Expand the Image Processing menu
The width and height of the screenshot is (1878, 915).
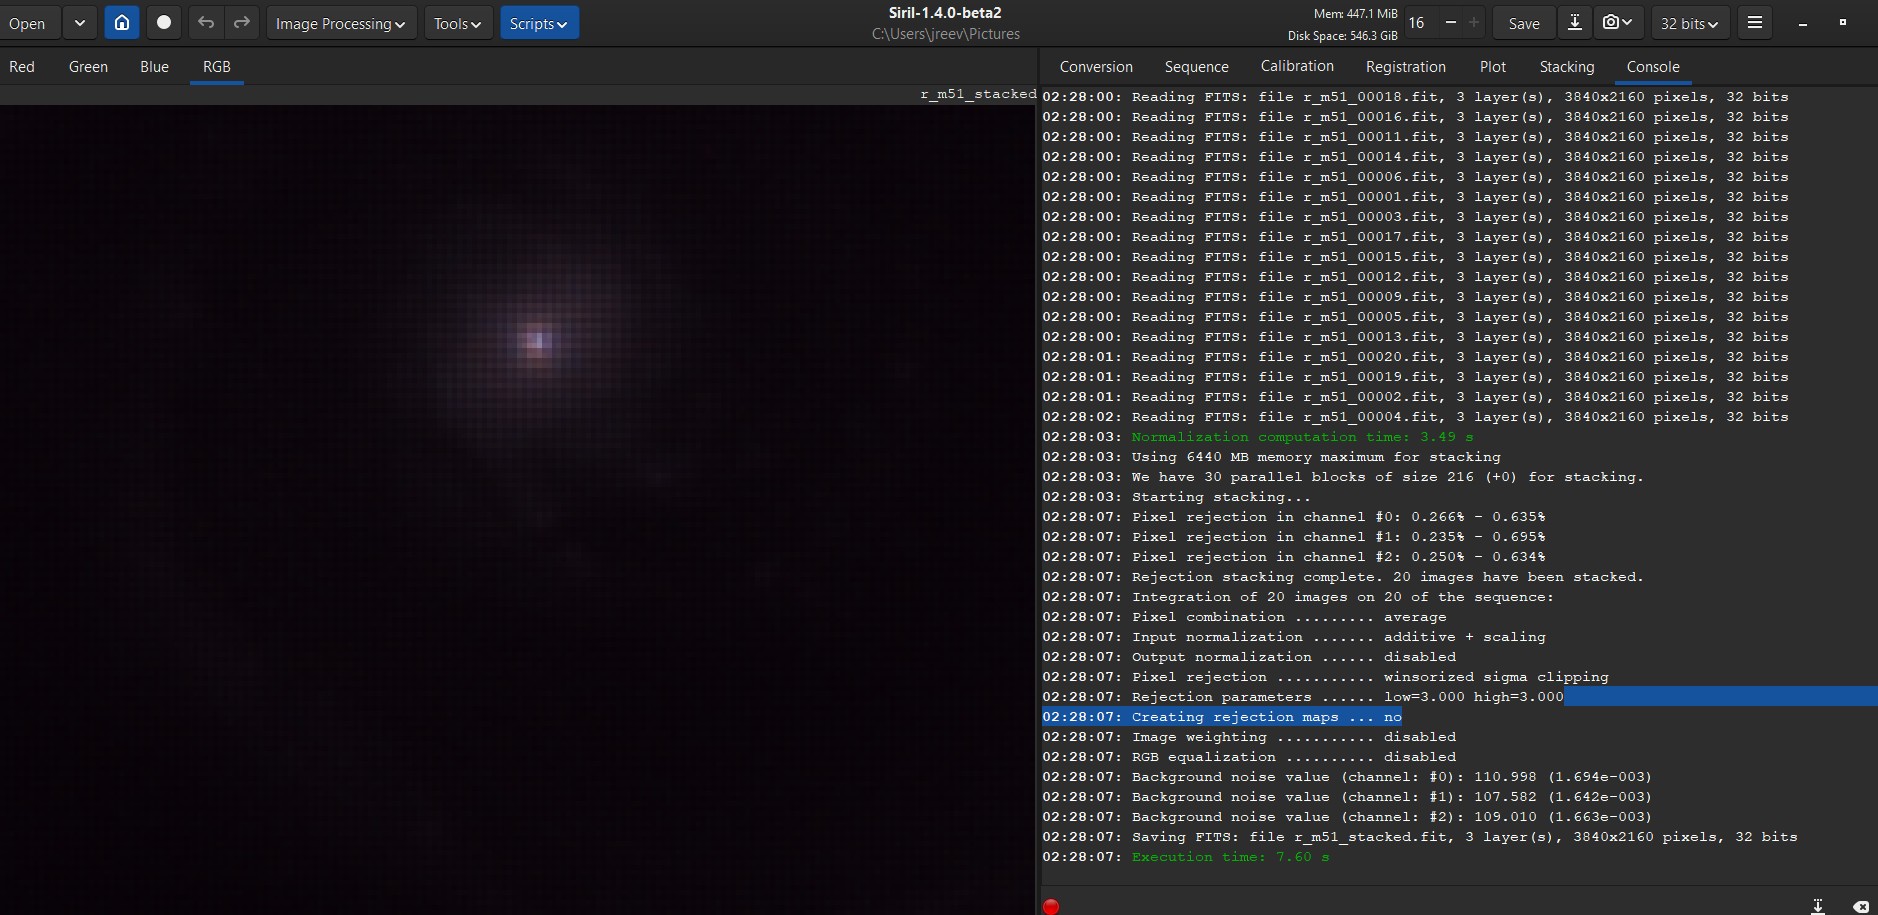[341, 23]
